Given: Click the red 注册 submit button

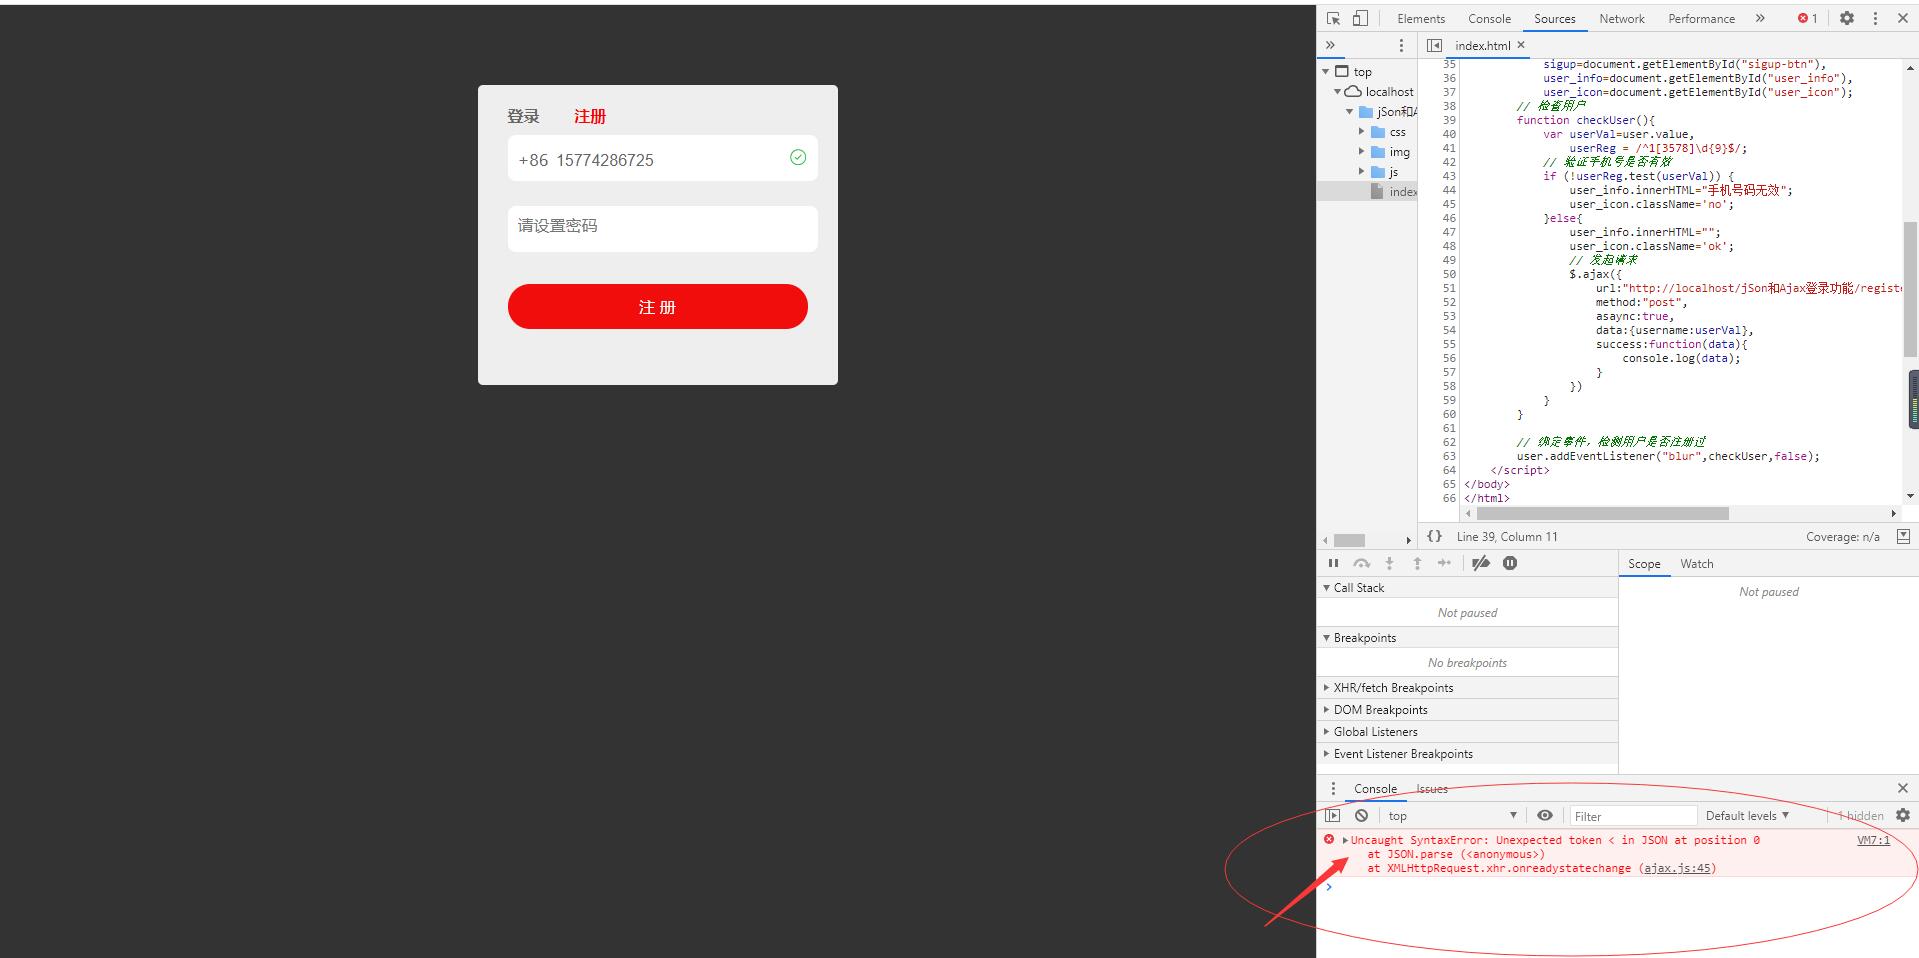Looking at the screenshot, I should click(x=657, y=306).
